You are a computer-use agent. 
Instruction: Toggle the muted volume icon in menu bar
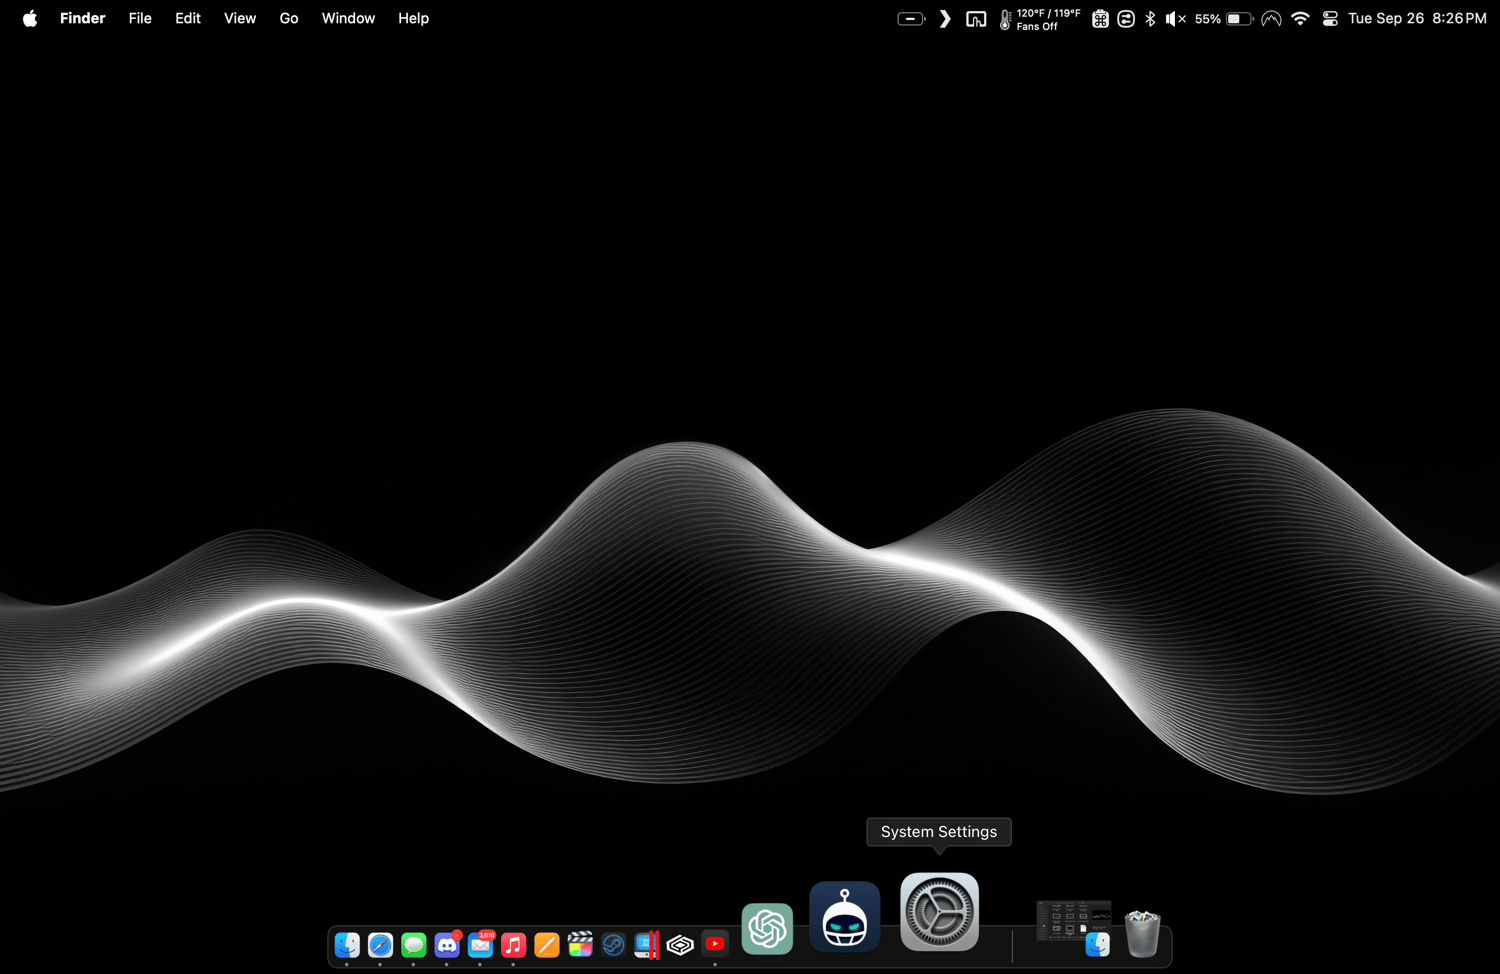pyautogui.click(x=1175, y=19)
